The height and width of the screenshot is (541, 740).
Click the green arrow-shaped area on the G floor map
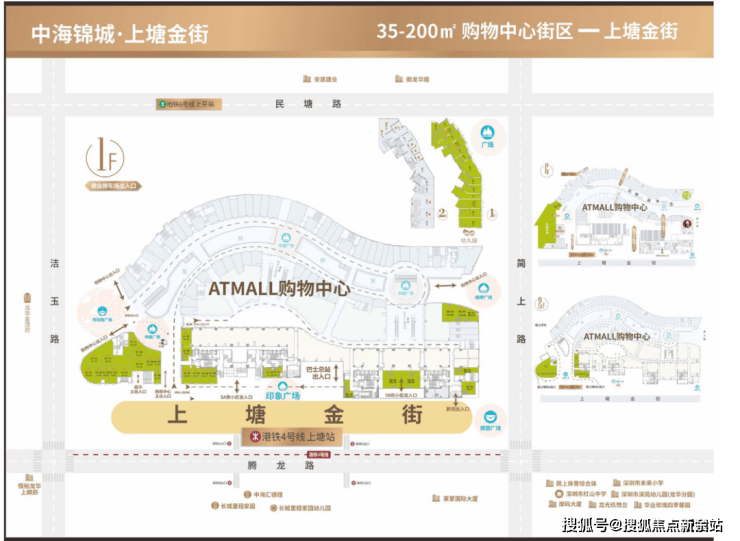click(x=547, y=225)
